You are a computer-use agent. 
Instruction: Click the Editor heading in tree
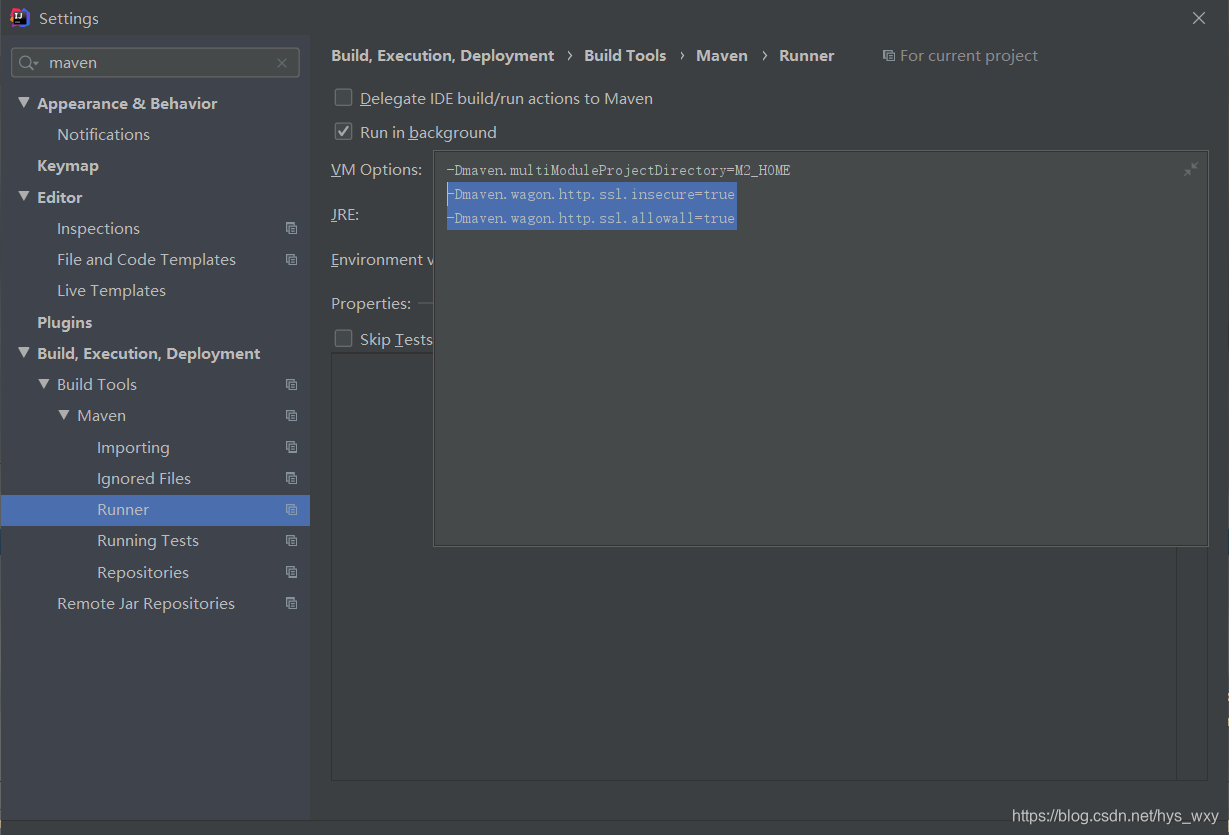(x=60, y=198)
